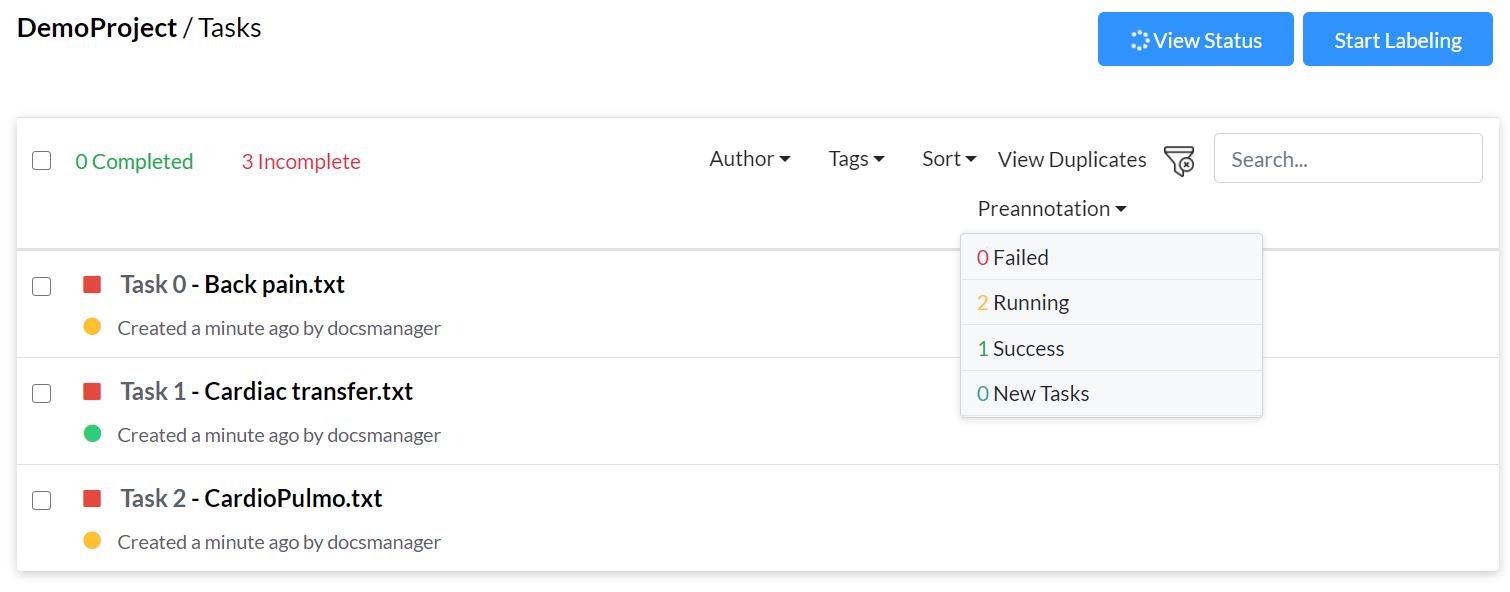Viewport: 1510px width, 592px height.
Task: Select Success filter option
Action: click(x=1111, y=349)
